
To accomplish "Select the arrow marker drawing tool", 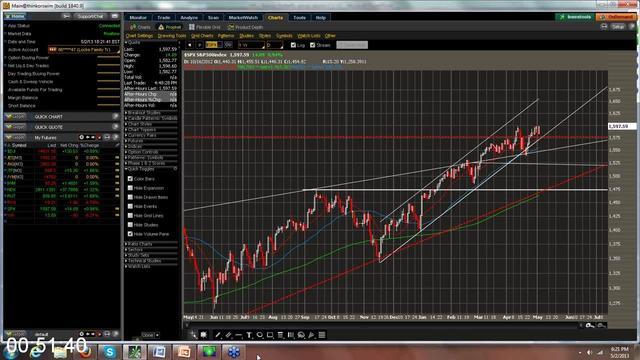I will click(x=311, y=335).
